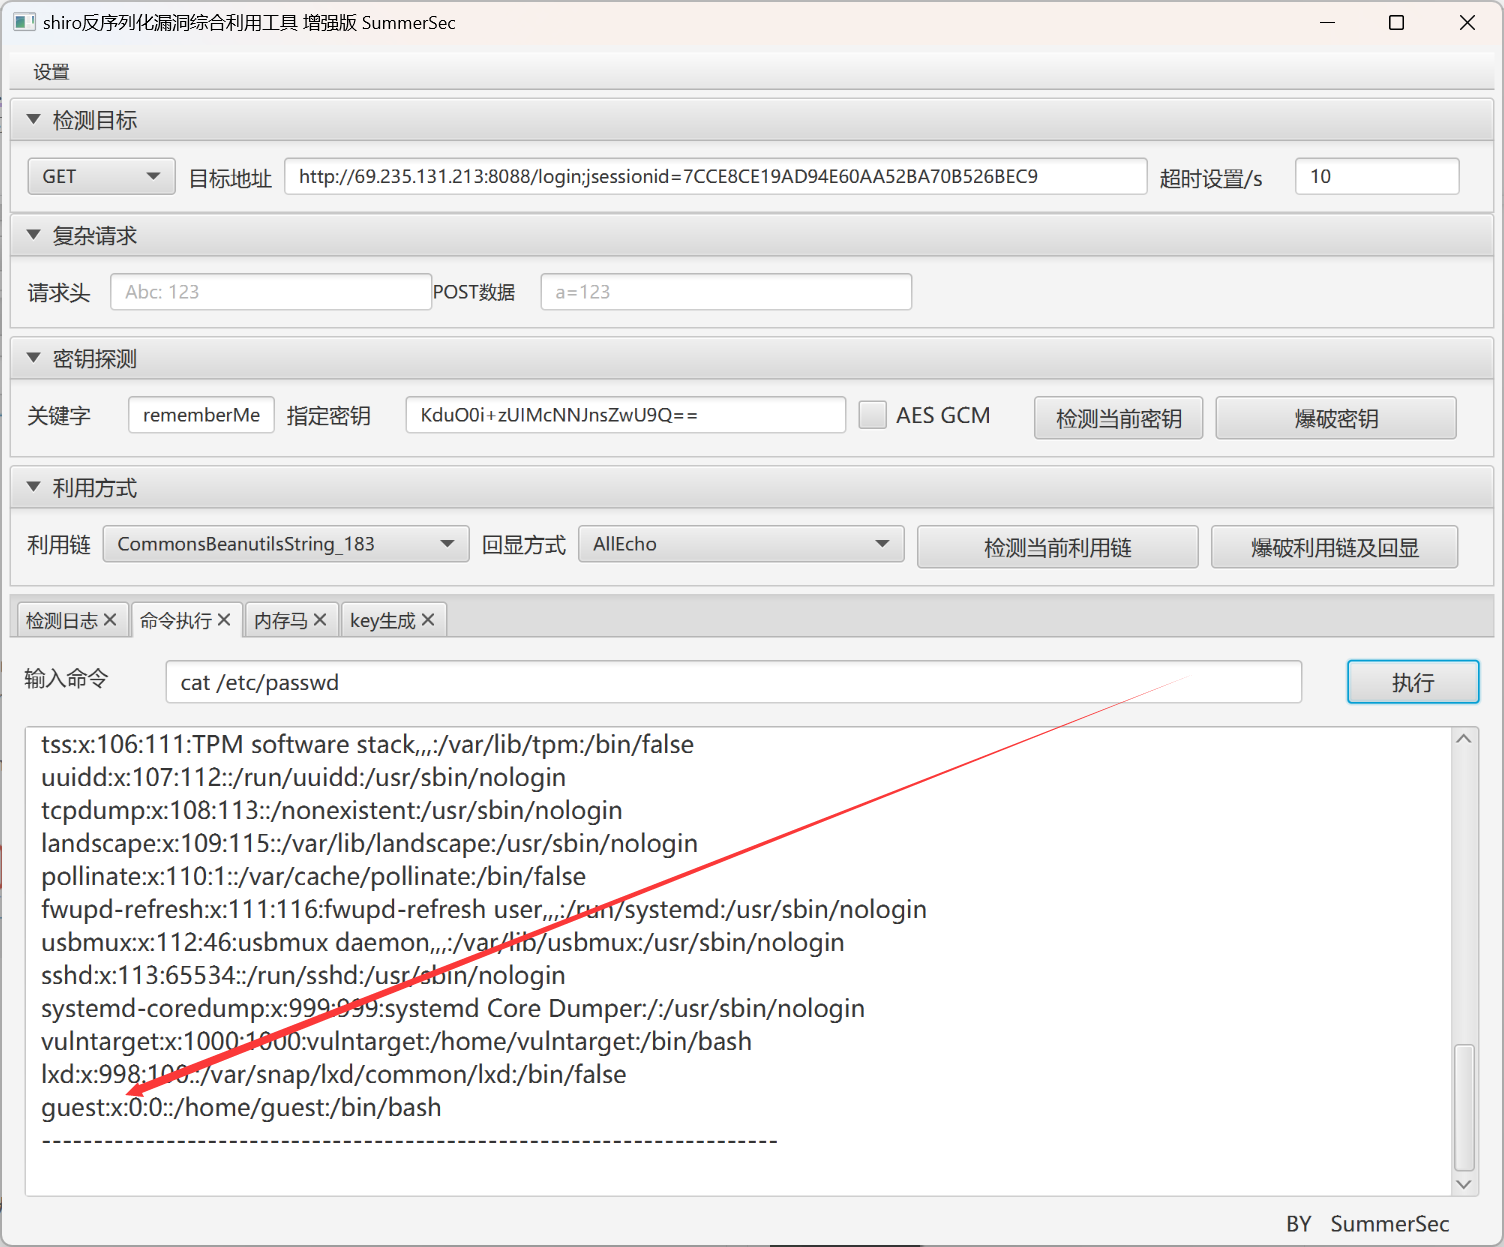Click the vulntarget:x:1000 output line
The width and height of the screenshot is (1504, 1247).
pyautogui.click(x=396, y=1041)
